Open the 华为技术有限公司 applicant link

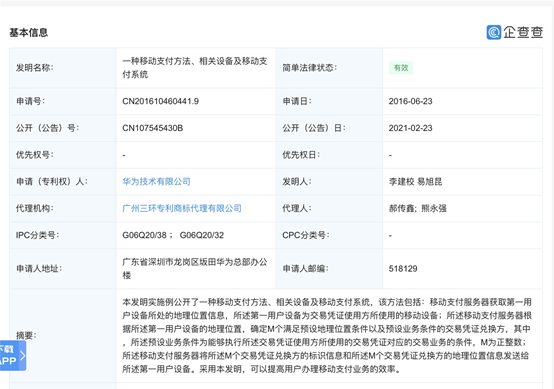156,182
